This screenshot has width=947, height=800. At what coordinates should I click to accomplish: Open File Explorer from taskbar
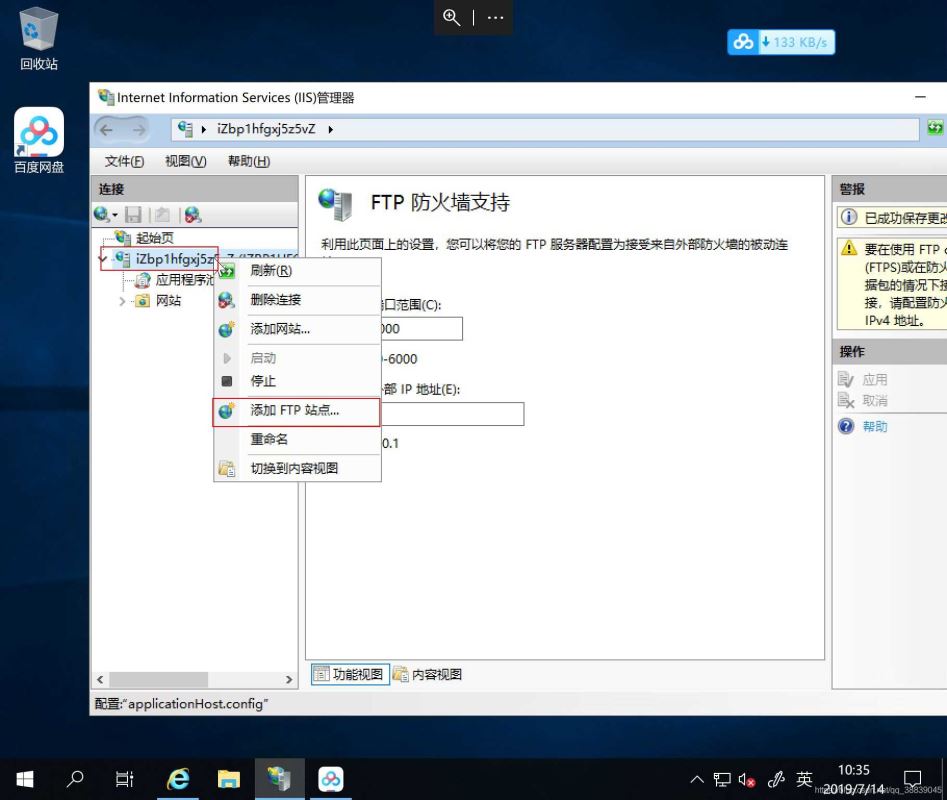(229, 779)
